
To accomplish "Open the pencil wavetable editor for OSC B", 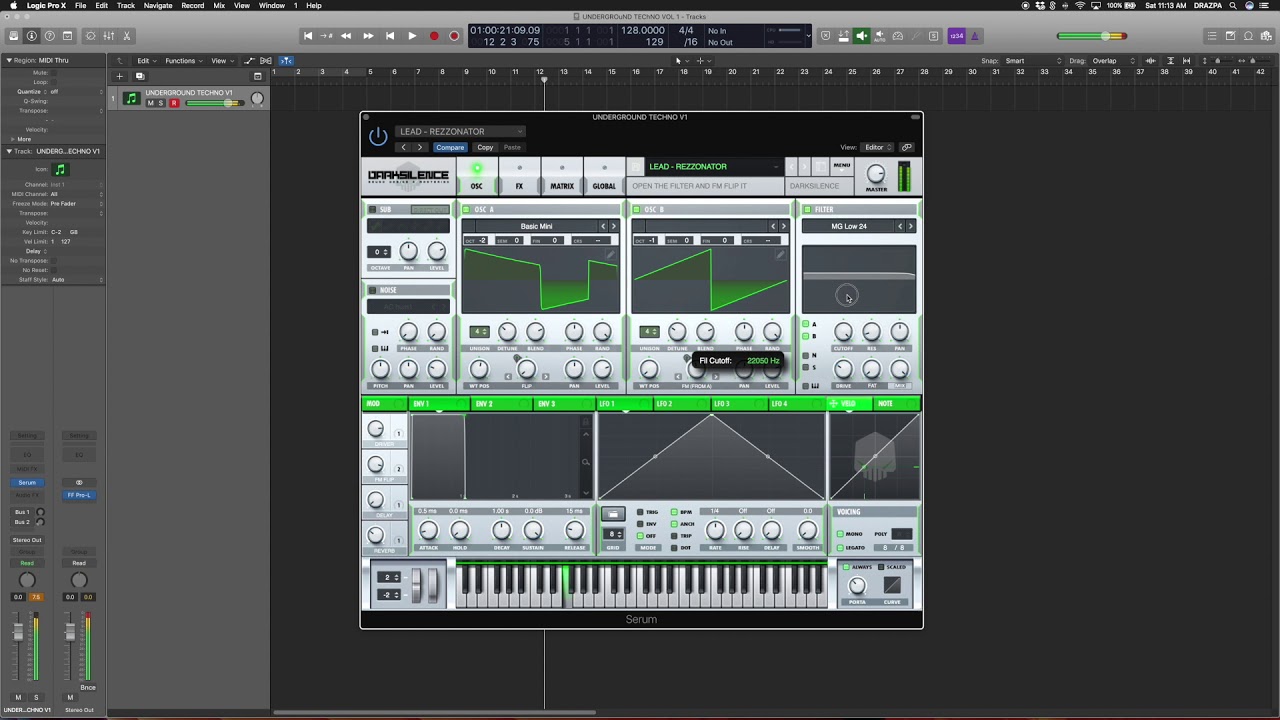I will [x=780, y=255].
